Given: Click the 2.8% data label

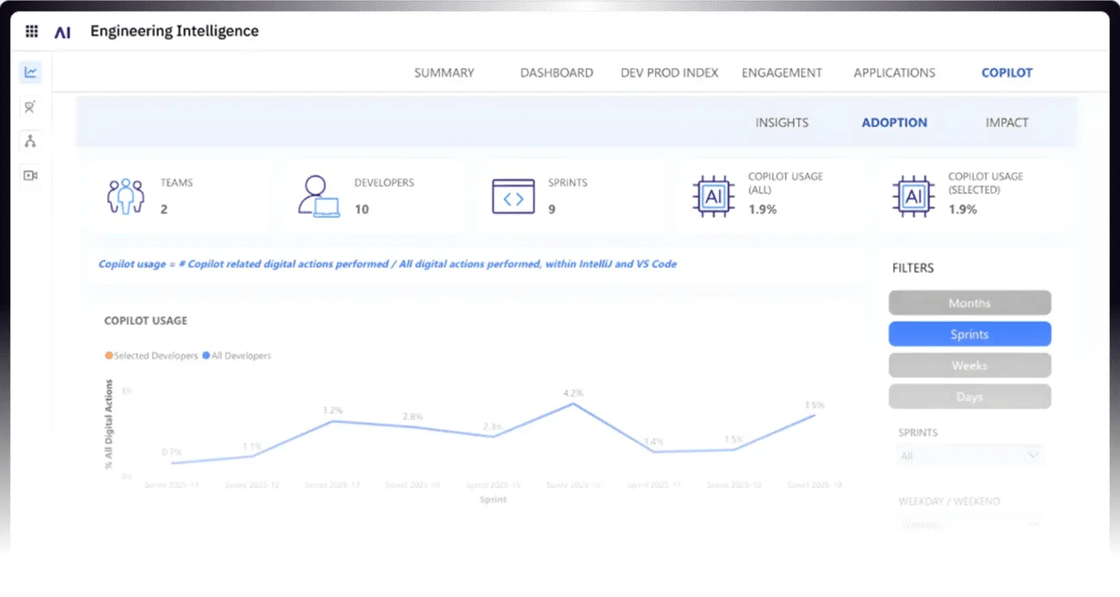Looking at the screenshot, I should pyautogui.click(x=412, y=416).
